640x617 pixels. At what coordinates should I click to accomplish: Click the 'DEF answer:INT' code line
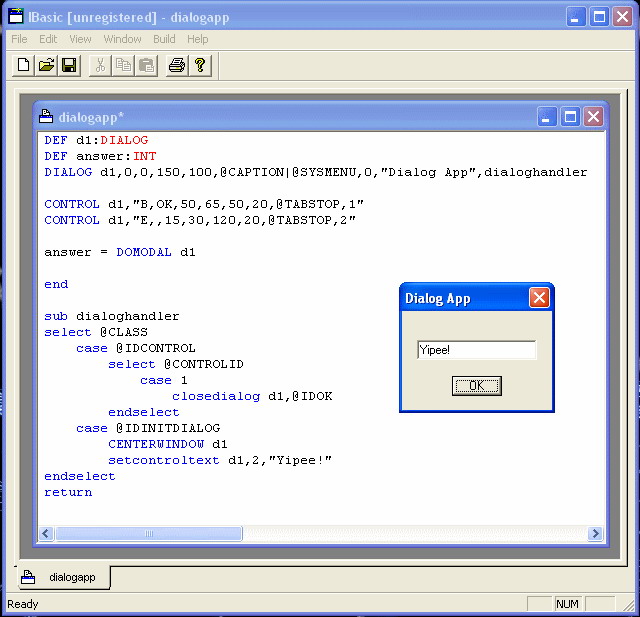[100, 156]
